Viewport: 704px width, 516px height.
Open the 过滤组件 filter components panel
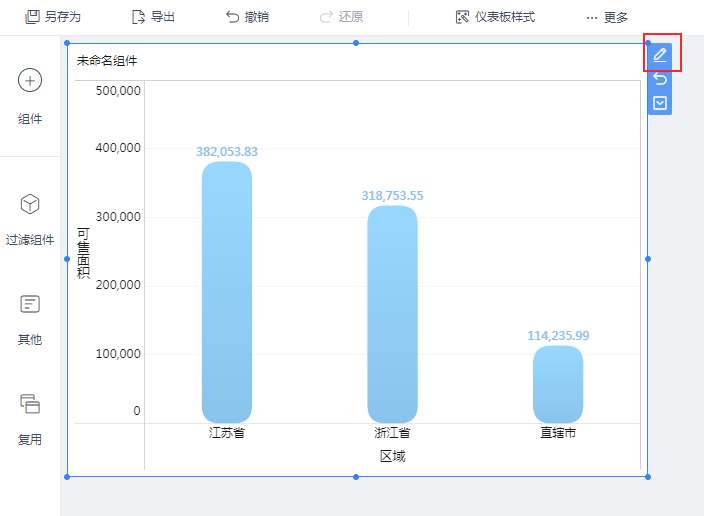click(30, 220)
